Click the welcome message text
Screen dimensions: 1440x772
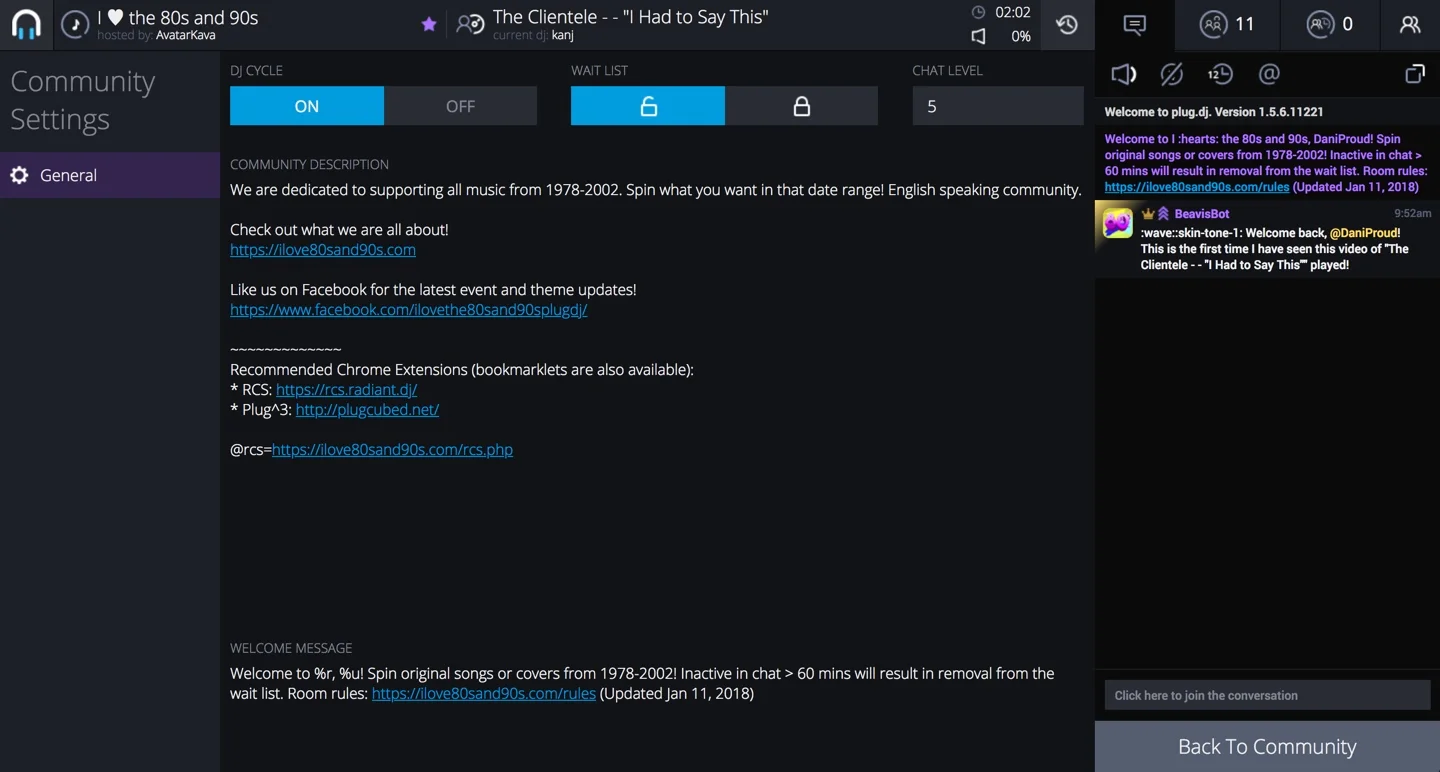point(642,684)
